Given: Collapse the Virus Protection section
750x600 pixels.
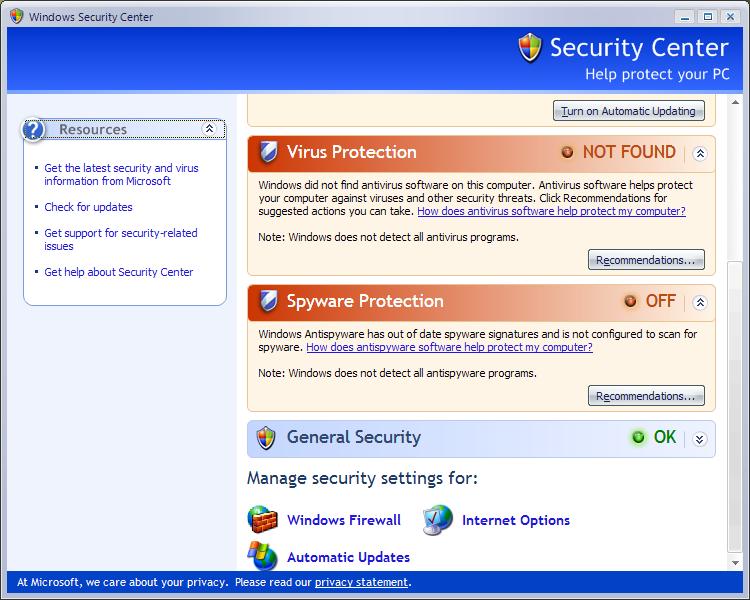Looking at the screenshot, I should click(700, 153).
